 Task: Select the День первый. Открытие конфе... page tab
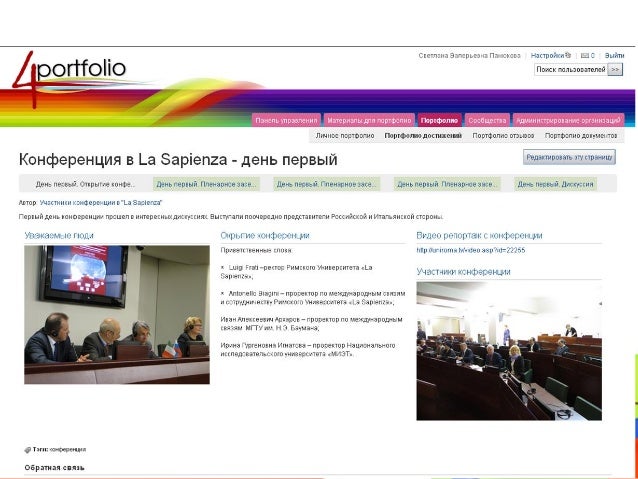click(85, 184)
